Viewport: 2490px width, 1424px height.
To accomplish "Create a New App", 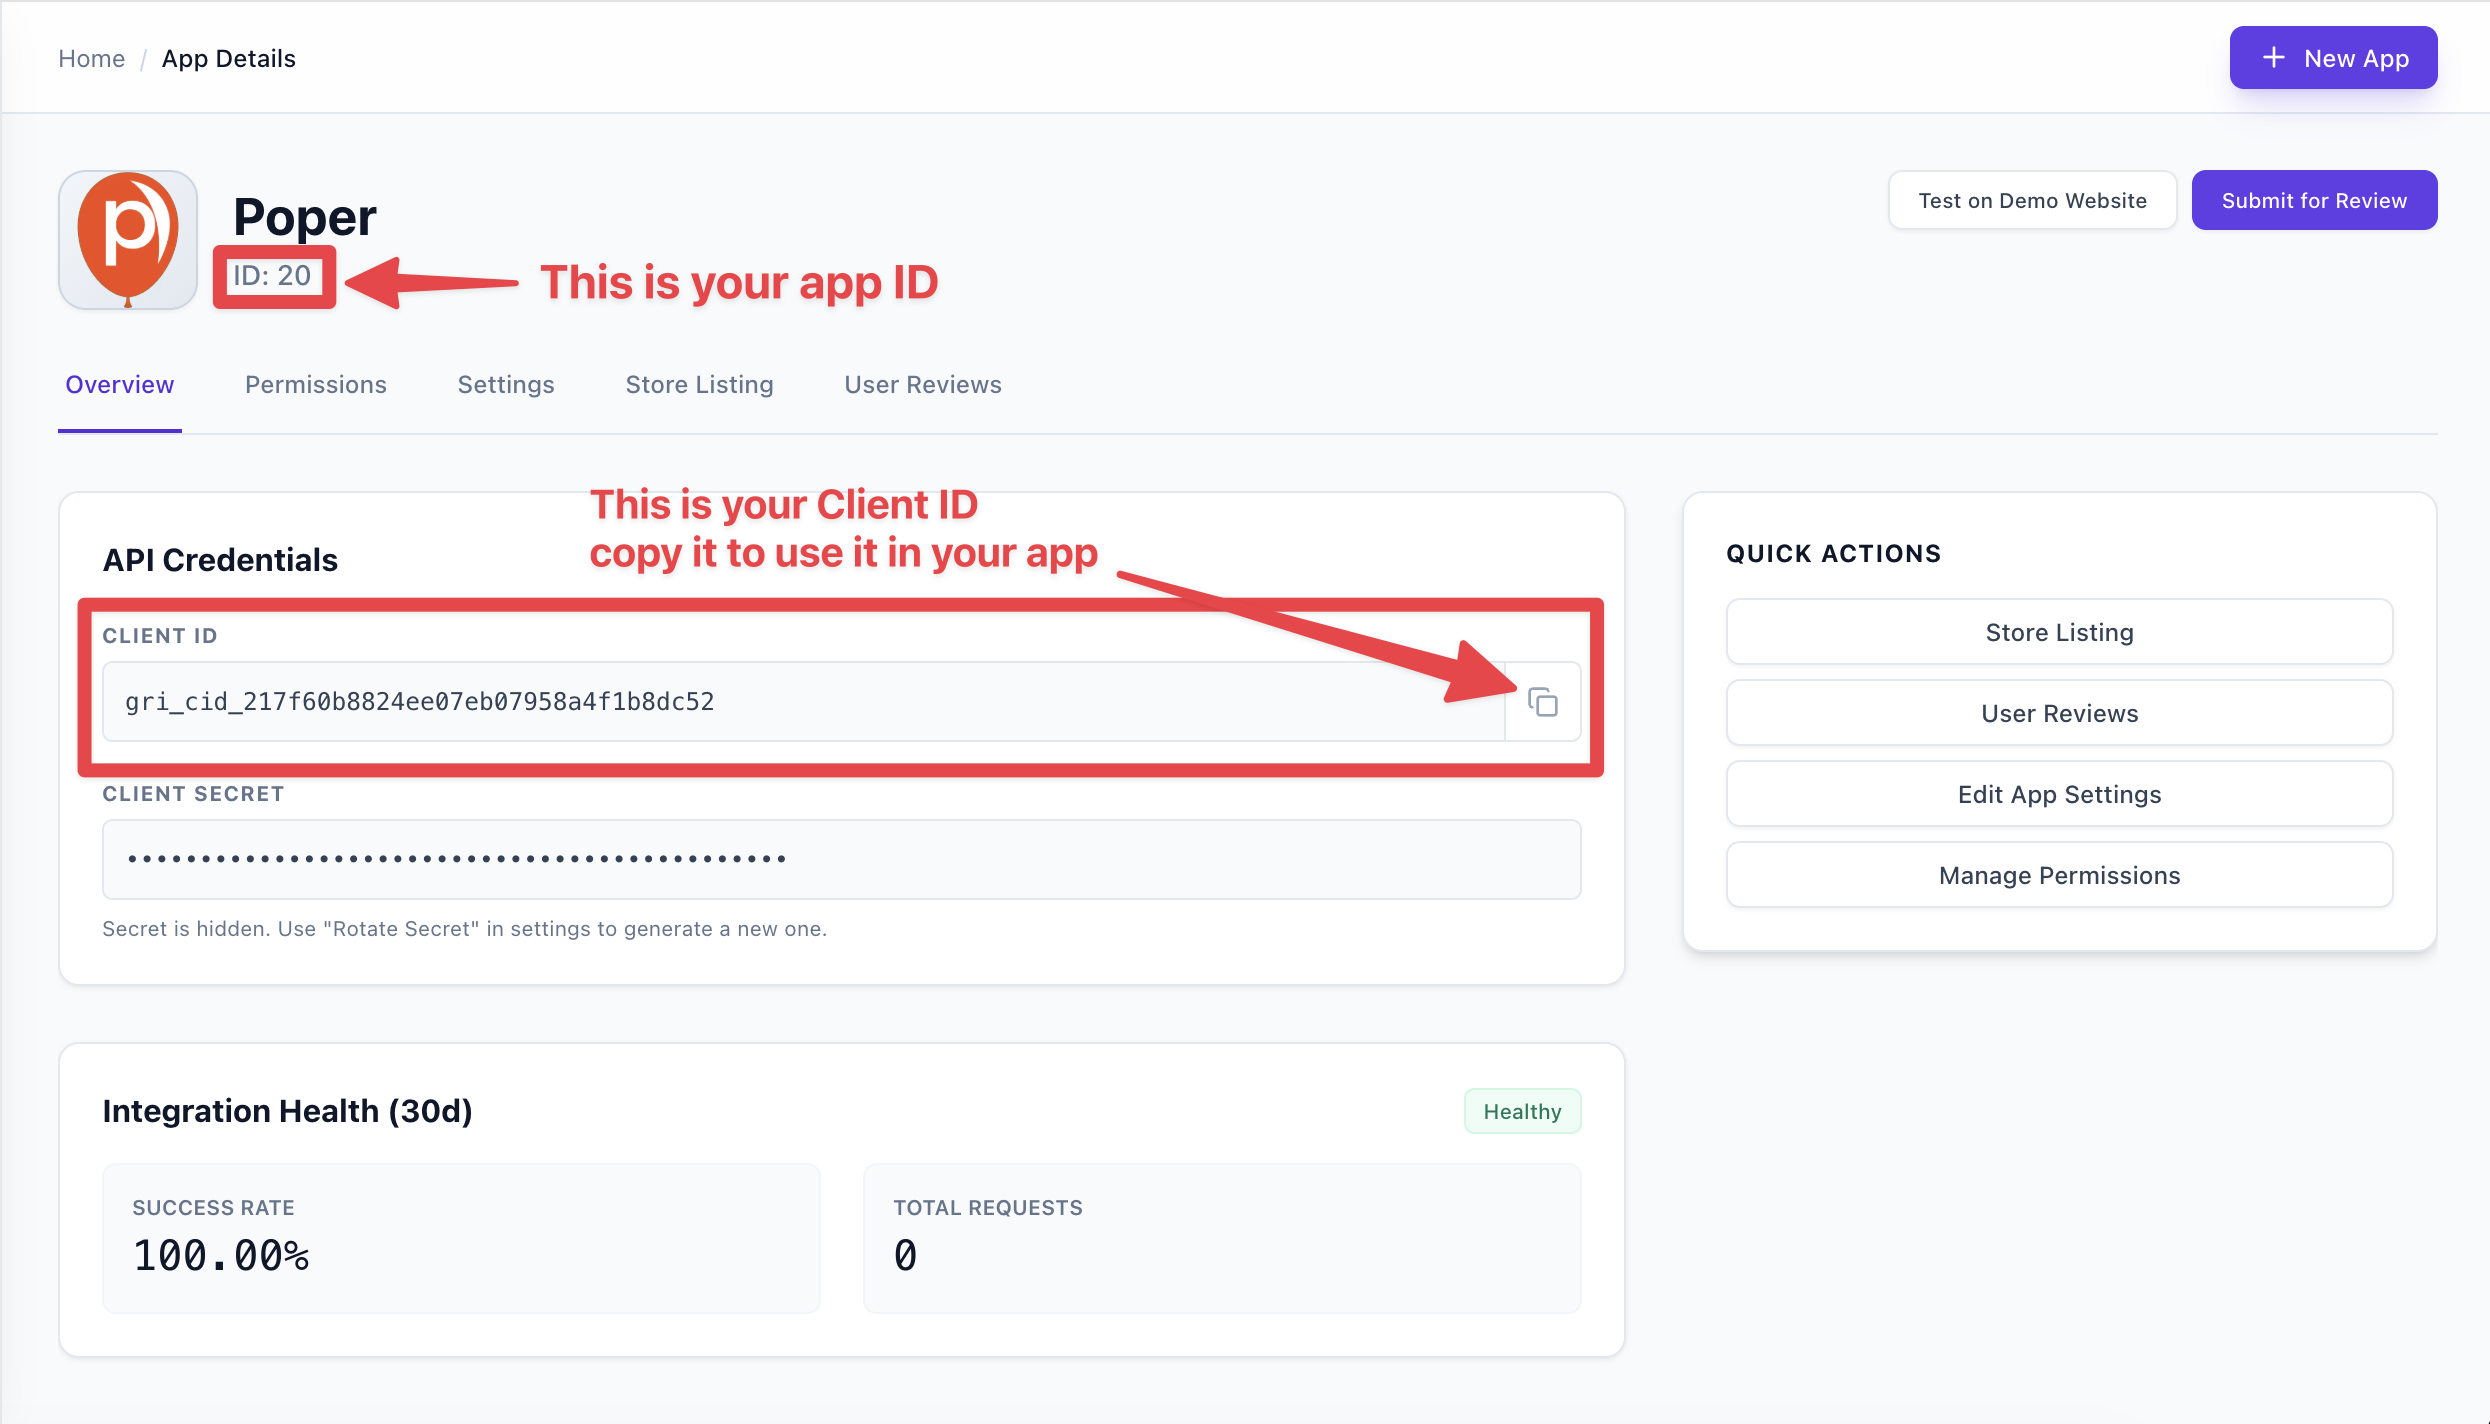I will (2334, 57).
